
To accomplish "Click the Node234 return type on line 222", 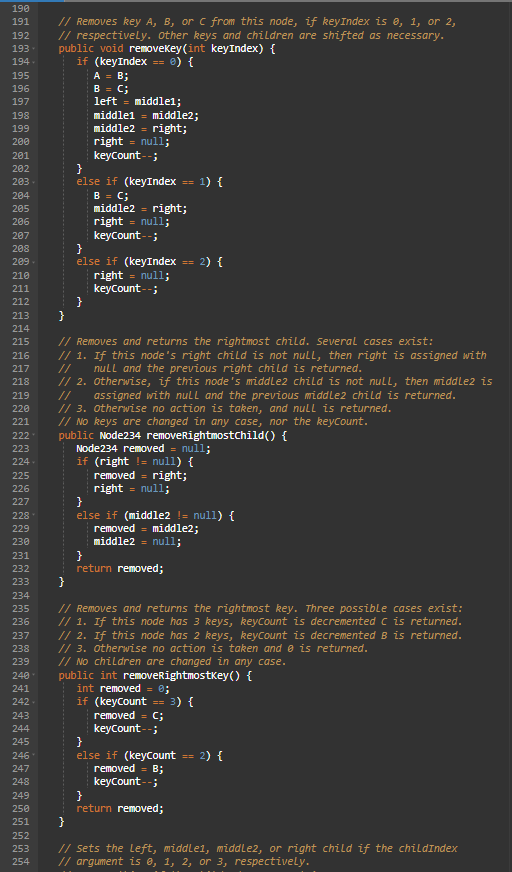I will click(120, 435).
